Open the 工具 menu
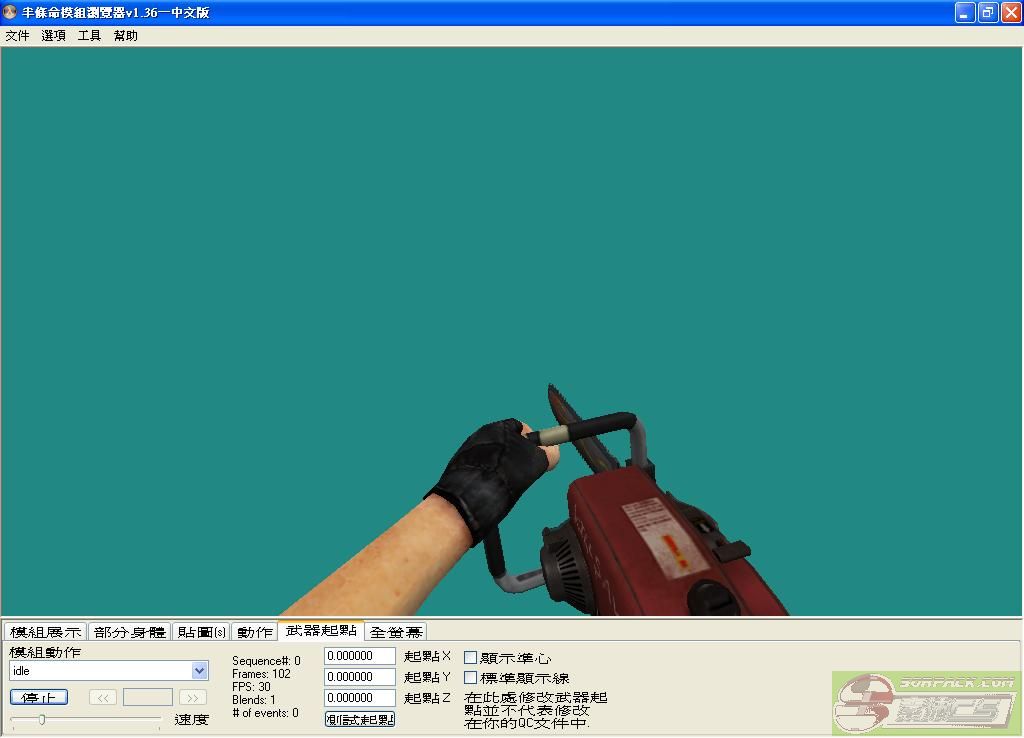Image resolution: width=1024 pixels, height=738 pixels. [x=90, y=36]
